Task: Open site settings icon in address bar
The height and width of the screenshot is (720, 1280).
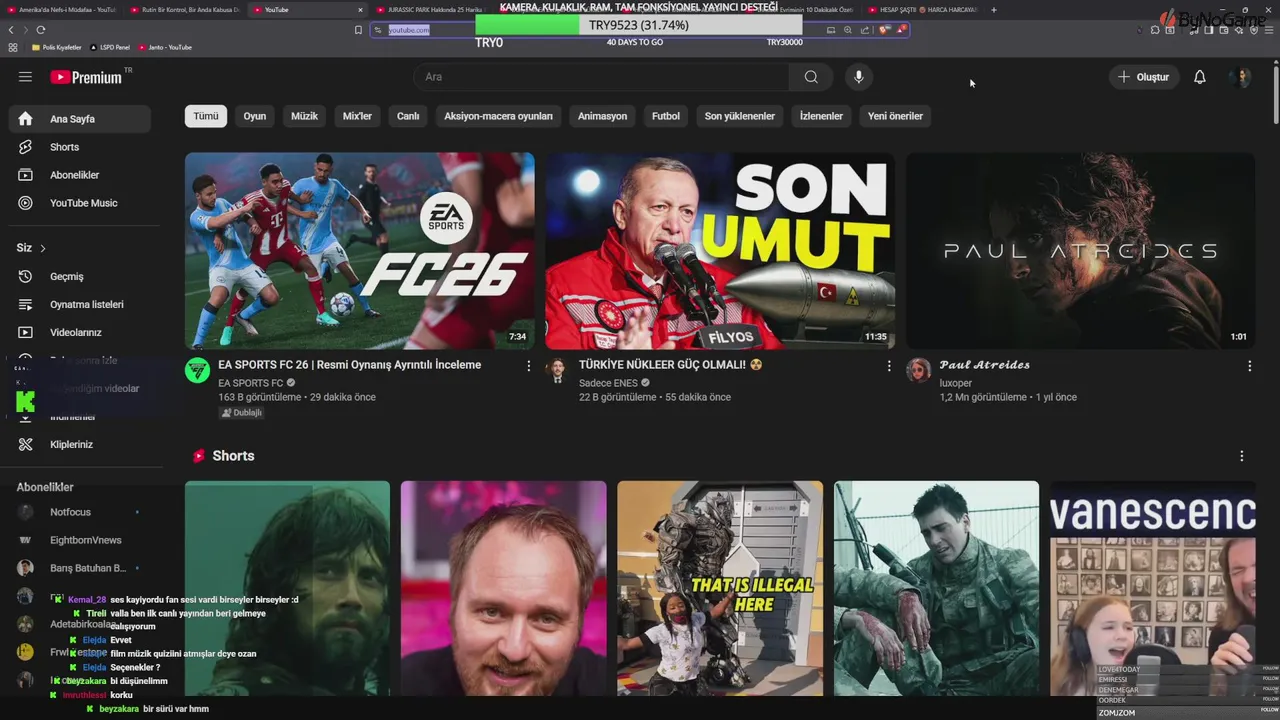Action: pos(378,30)
